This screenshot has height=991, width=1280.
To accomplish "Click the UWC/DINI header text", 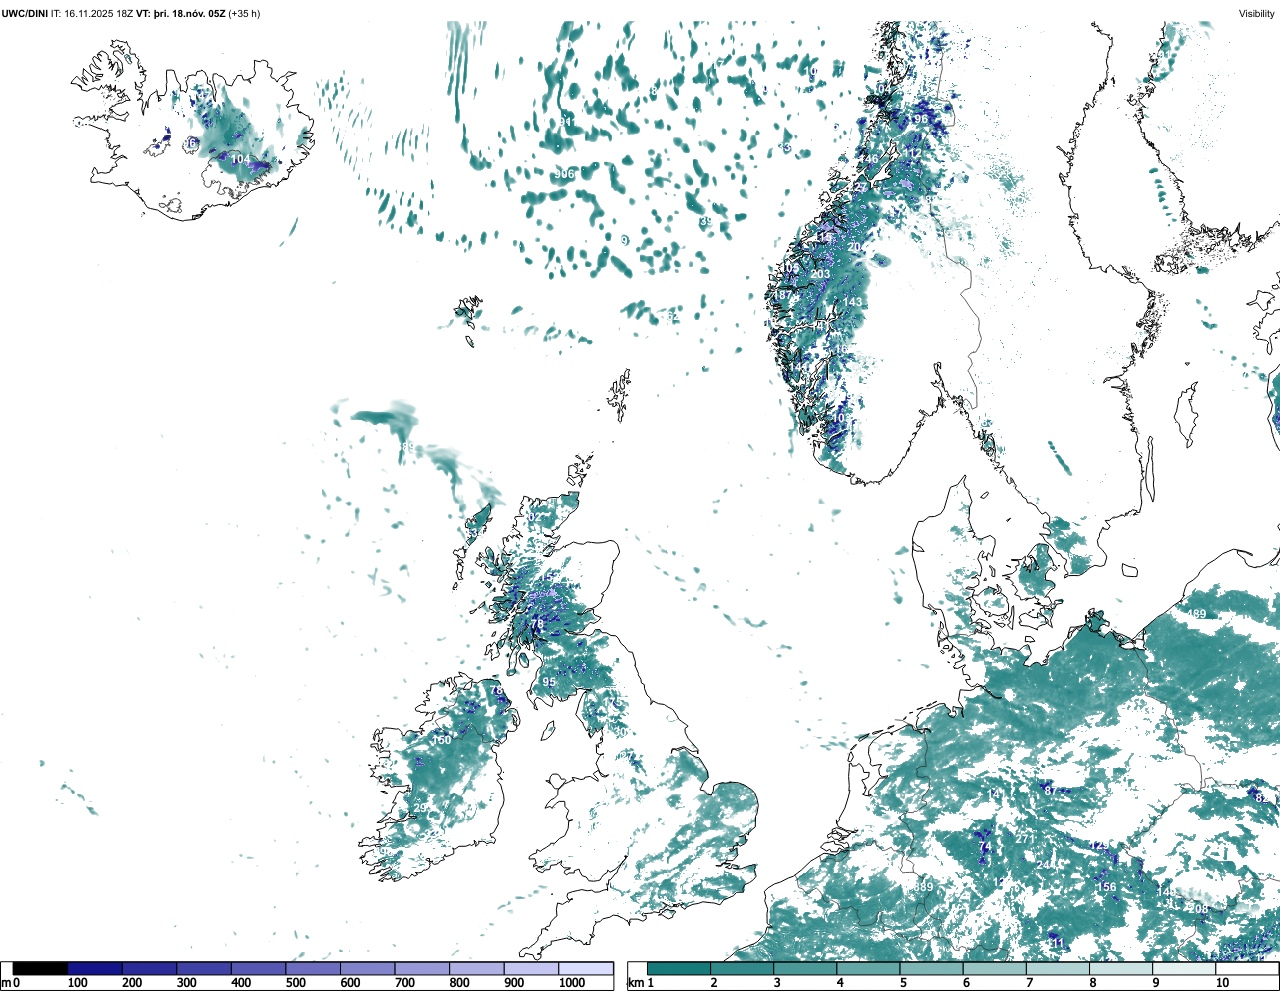I will [25, 14].
